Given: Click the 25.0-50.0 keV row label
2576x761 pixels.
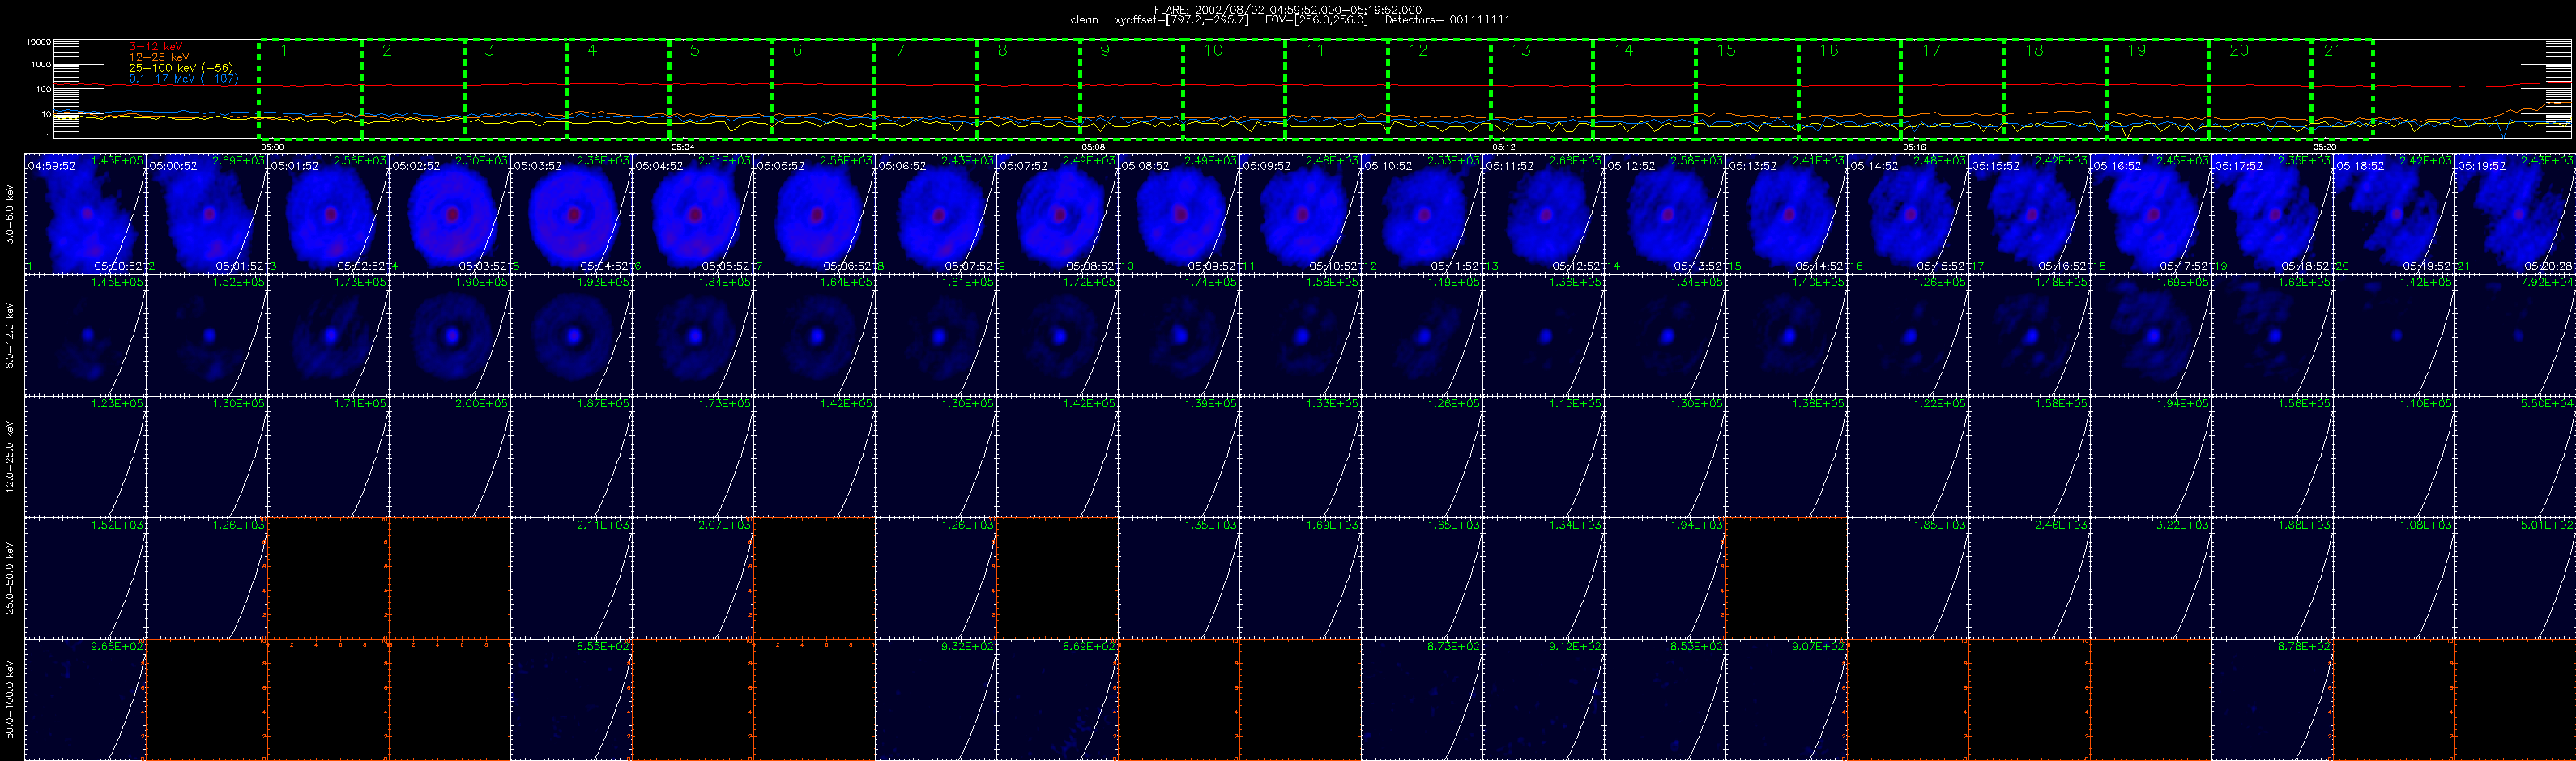Looking at the screenshot, I should [9, 577].
